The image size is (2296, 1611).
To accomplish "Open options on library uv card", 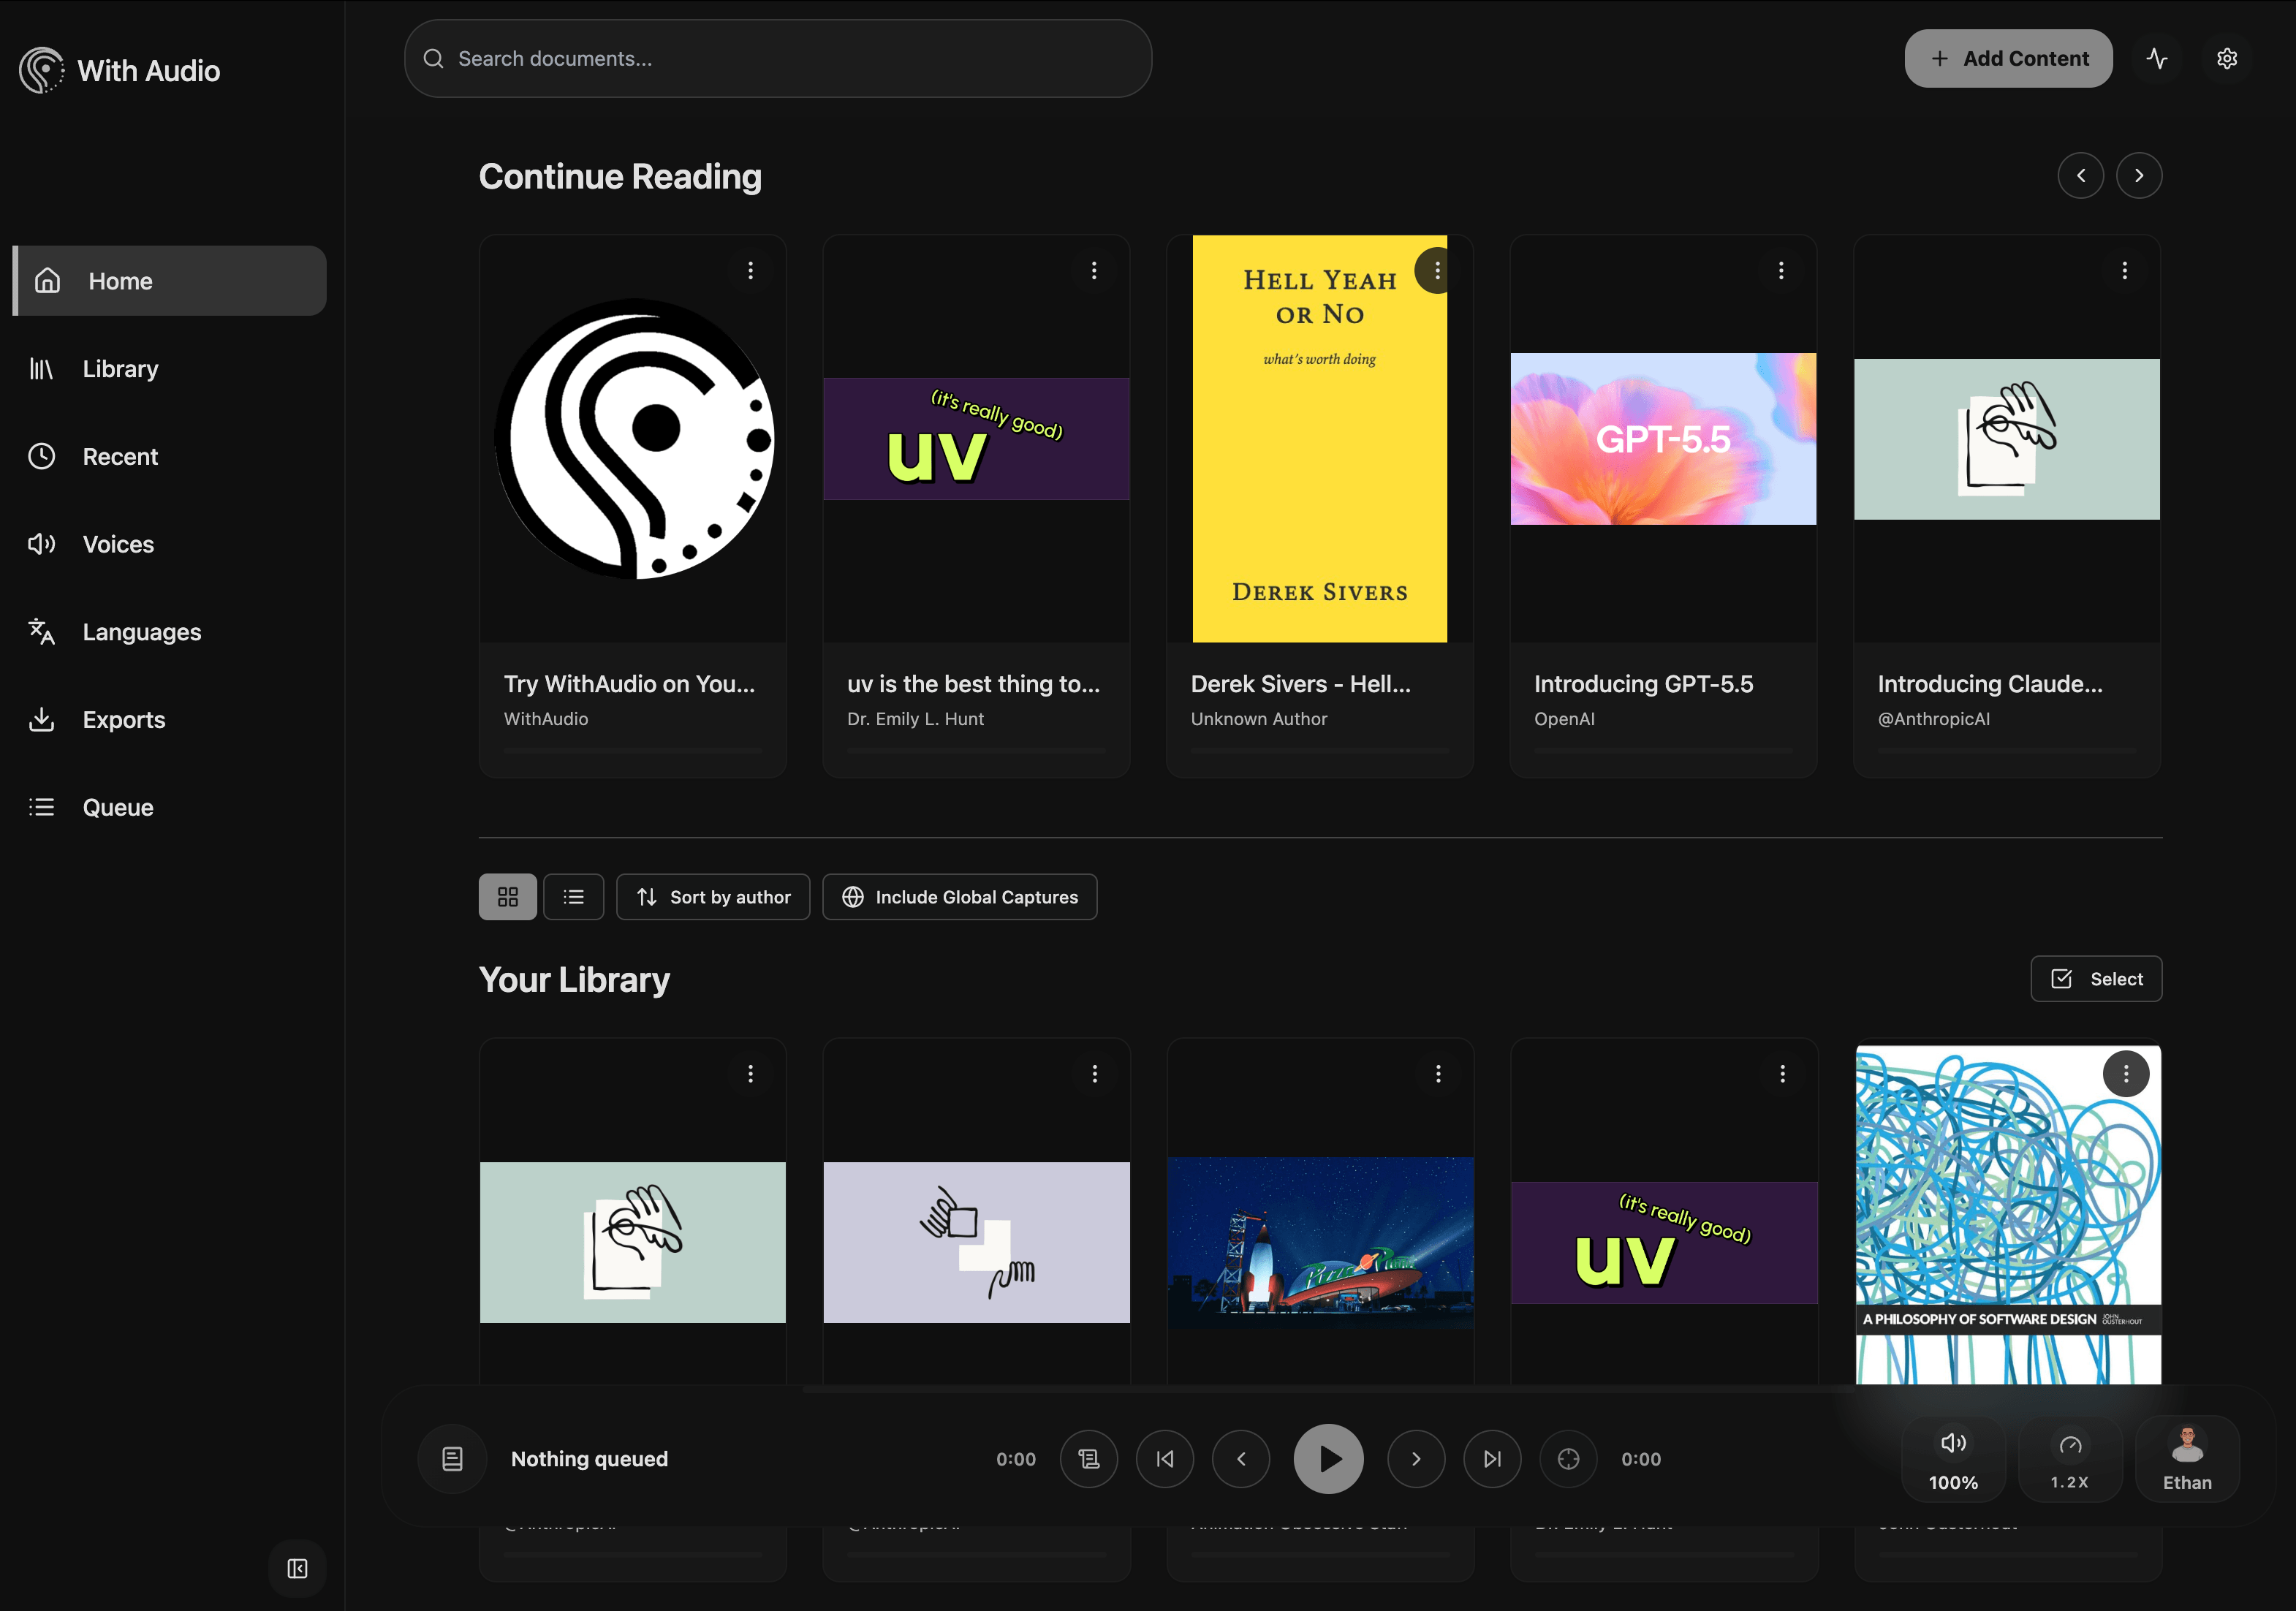I will [1782, 1074].
